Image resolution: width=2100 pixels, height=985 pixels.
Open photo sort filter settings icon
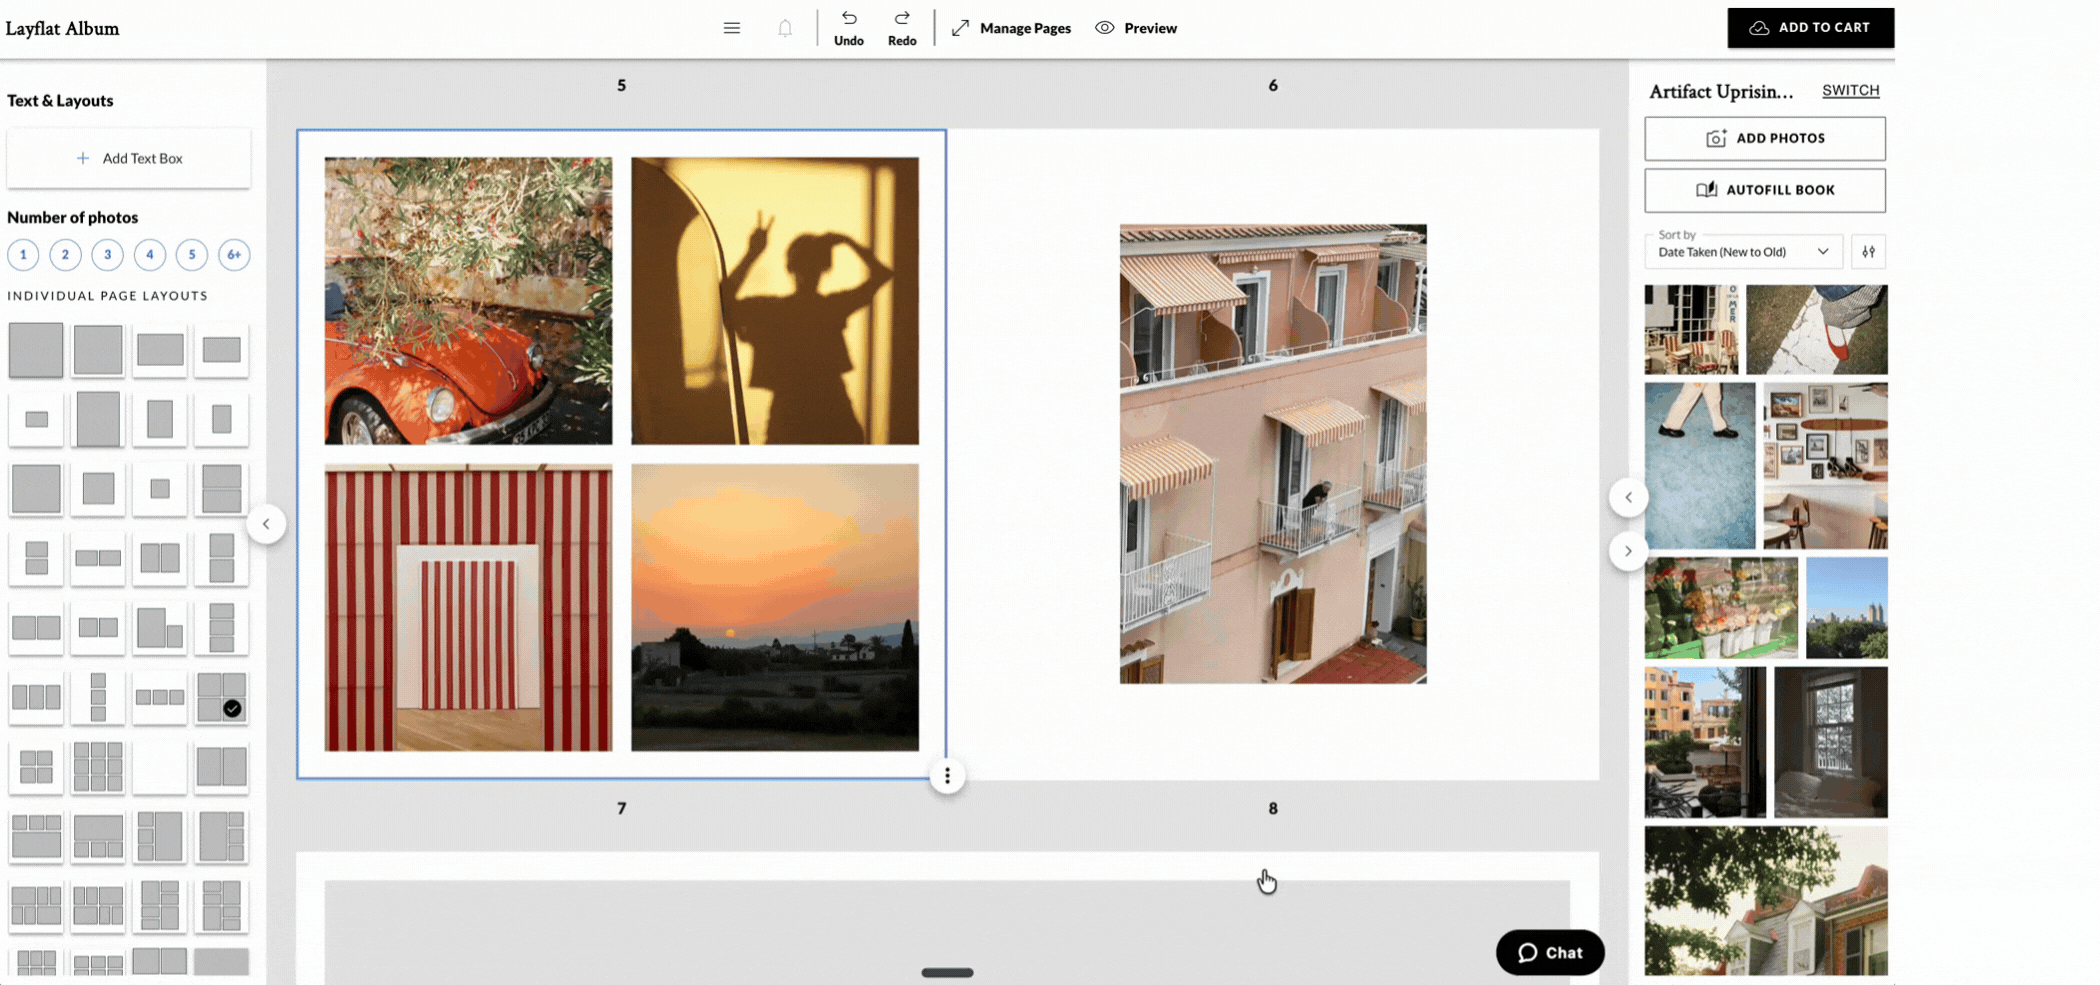[x=1868, y=251]
